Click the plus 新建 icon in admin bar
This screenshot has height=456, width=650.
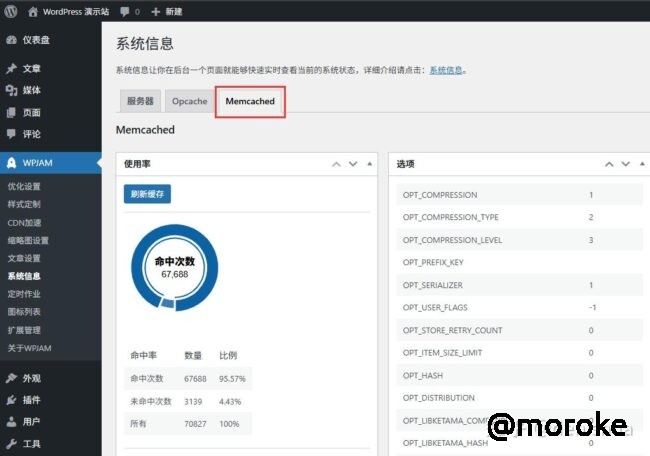(155, 12)
